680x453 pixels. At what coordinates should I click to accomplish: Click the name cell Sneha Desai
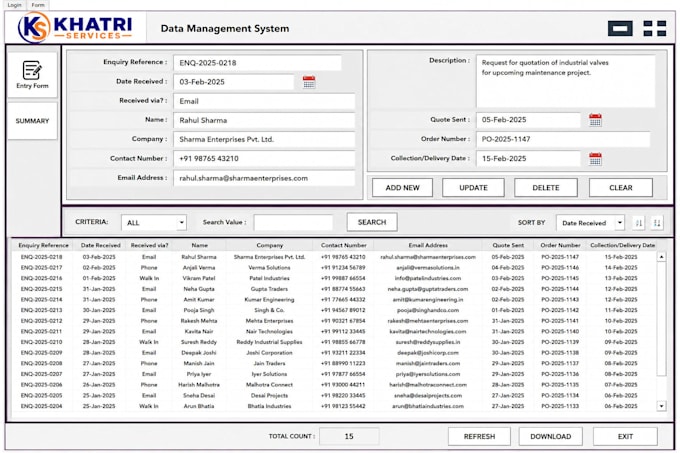tap(199, 395)
